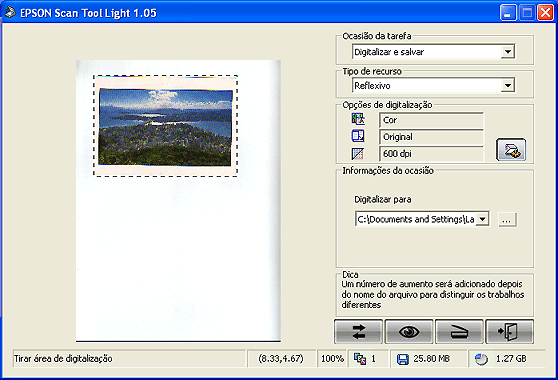Start scanning with the scanner icon button
558x380 pixels.
pos(459,332)
